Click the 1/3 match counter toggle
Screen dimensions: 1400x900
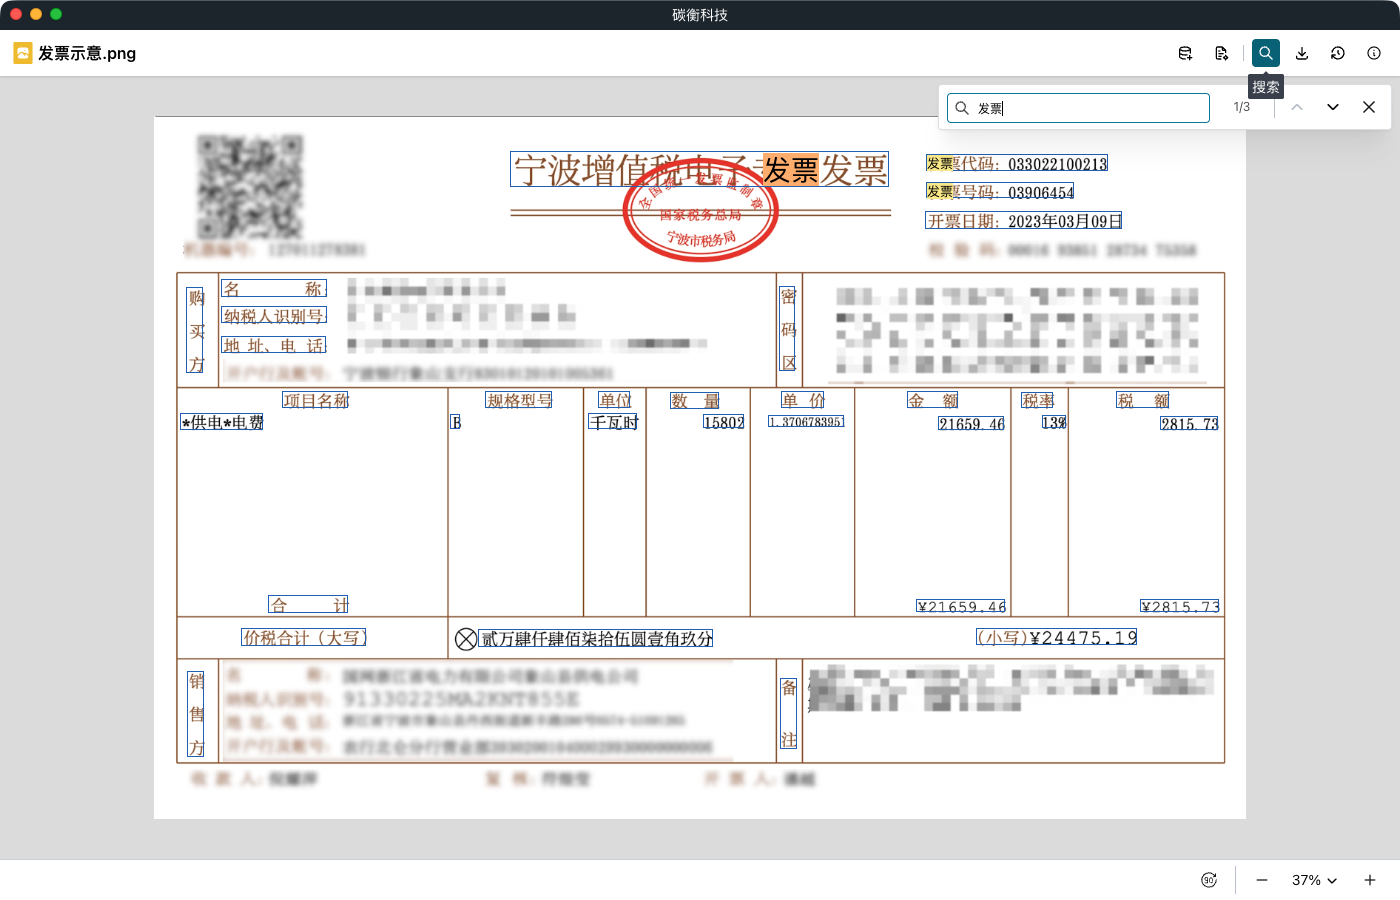coord(1243,107)
